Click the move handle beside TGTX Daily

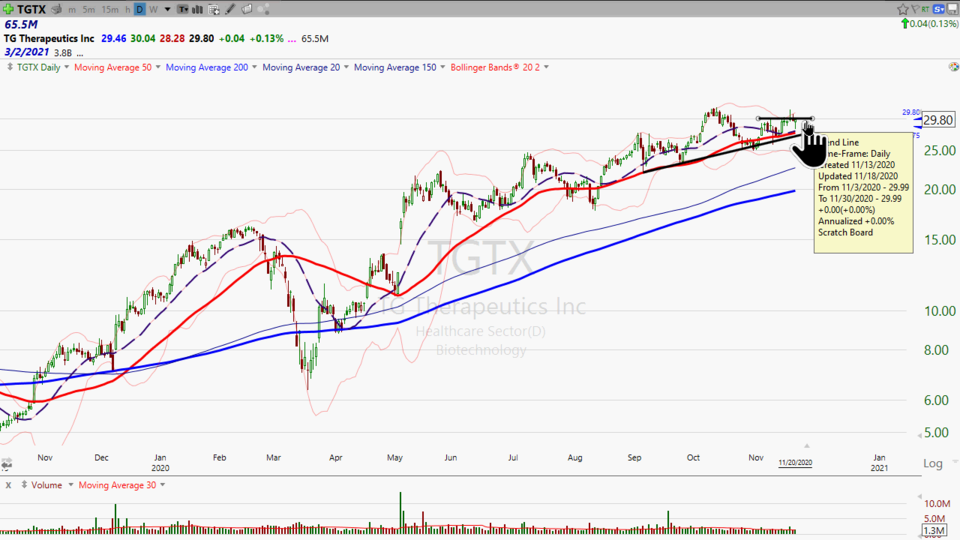click(9, 67)
